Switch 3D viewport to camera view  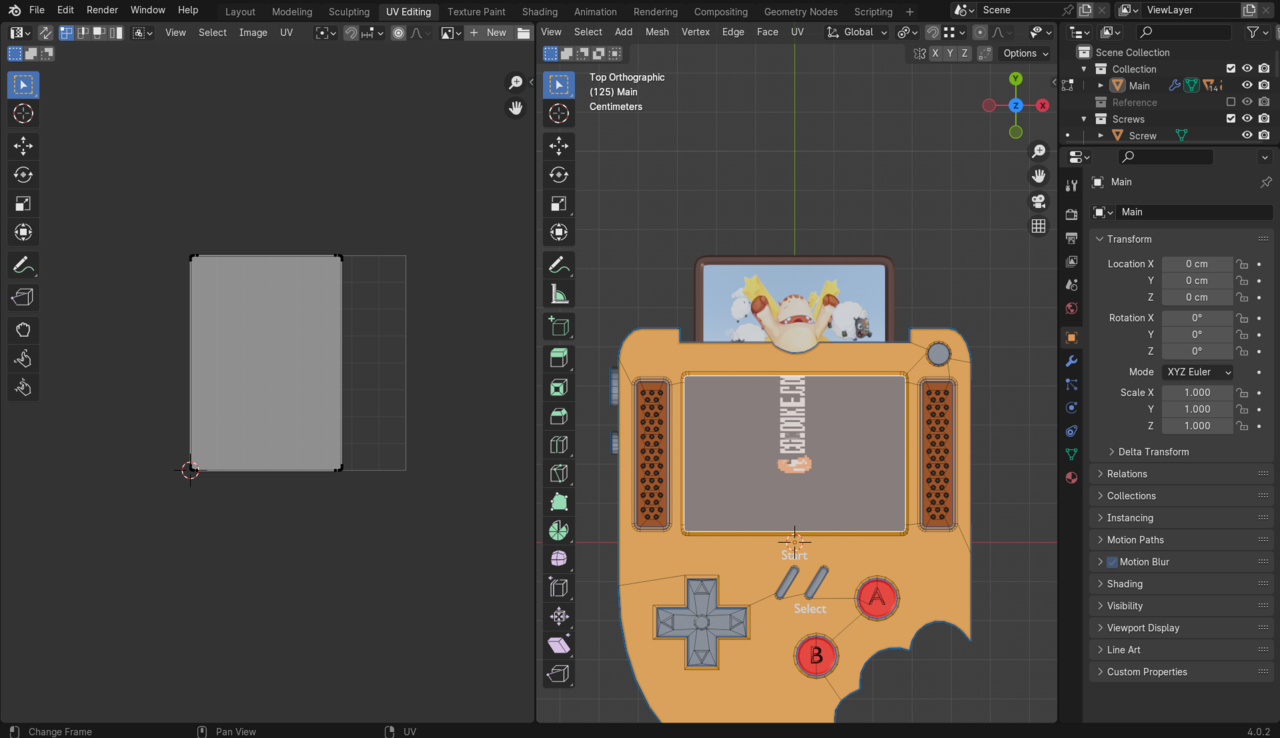[1039, 201]
